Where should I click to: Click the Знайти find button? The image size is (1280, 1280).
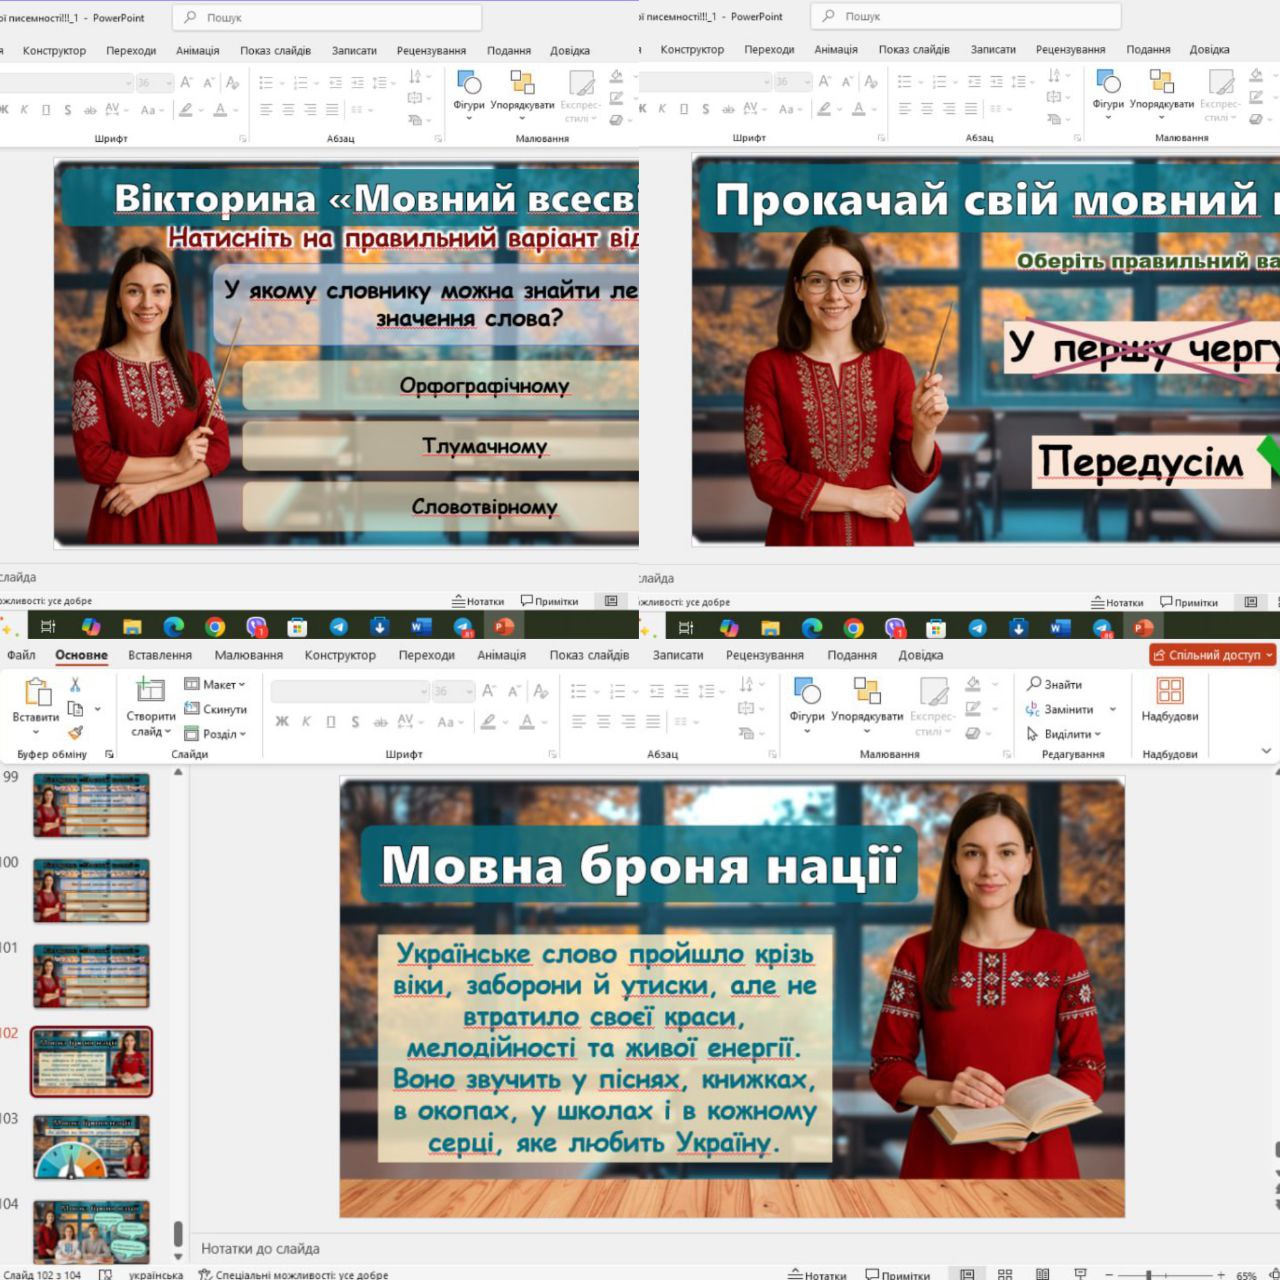click(1055, 685)
